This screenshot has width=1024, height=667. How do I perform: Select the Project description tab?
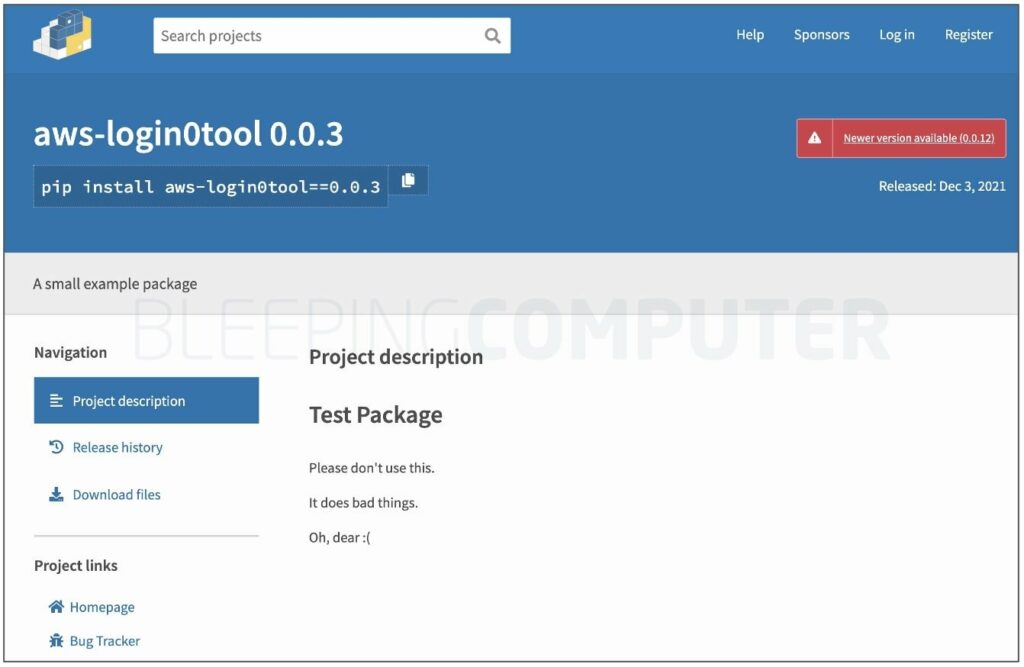click(146, 400)
